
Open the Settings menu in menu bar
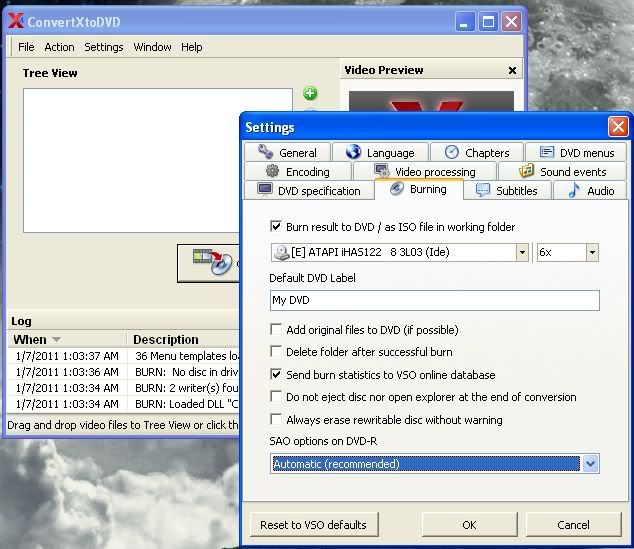tap(104, 47)
